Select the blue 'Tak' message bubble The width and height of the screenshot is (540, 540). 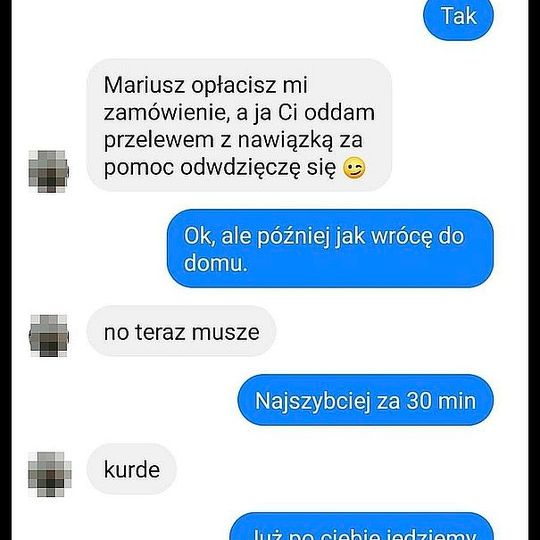pos(458,17)
